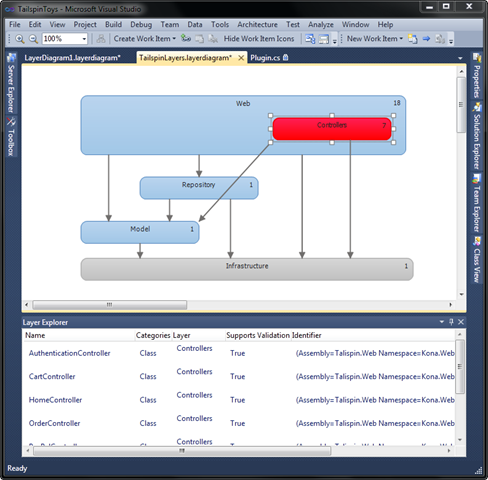Click the grayed icon right of the blue arrow

pos(440,39)
